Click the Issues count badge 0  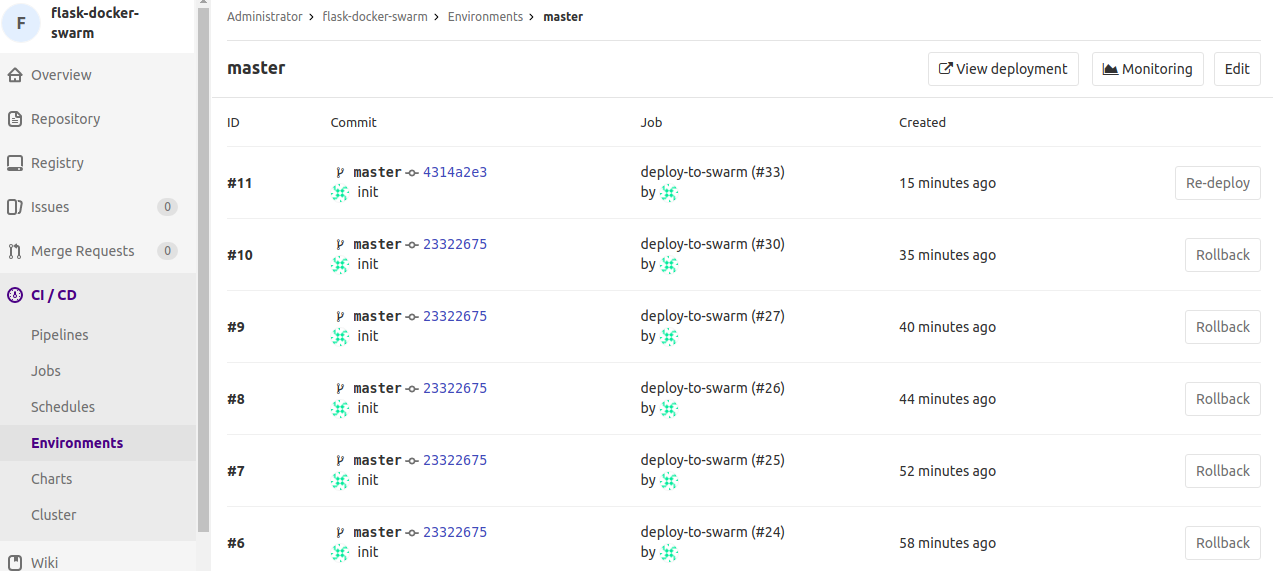pos(167,207)
